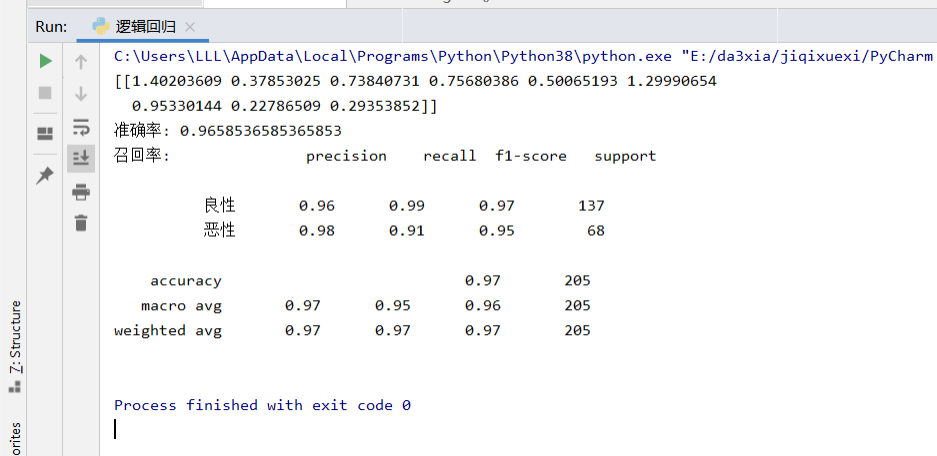Screen dimensions: 937x456
Task: Close the 逻辑回归 run tab
Action: click(x=191, y=27)
